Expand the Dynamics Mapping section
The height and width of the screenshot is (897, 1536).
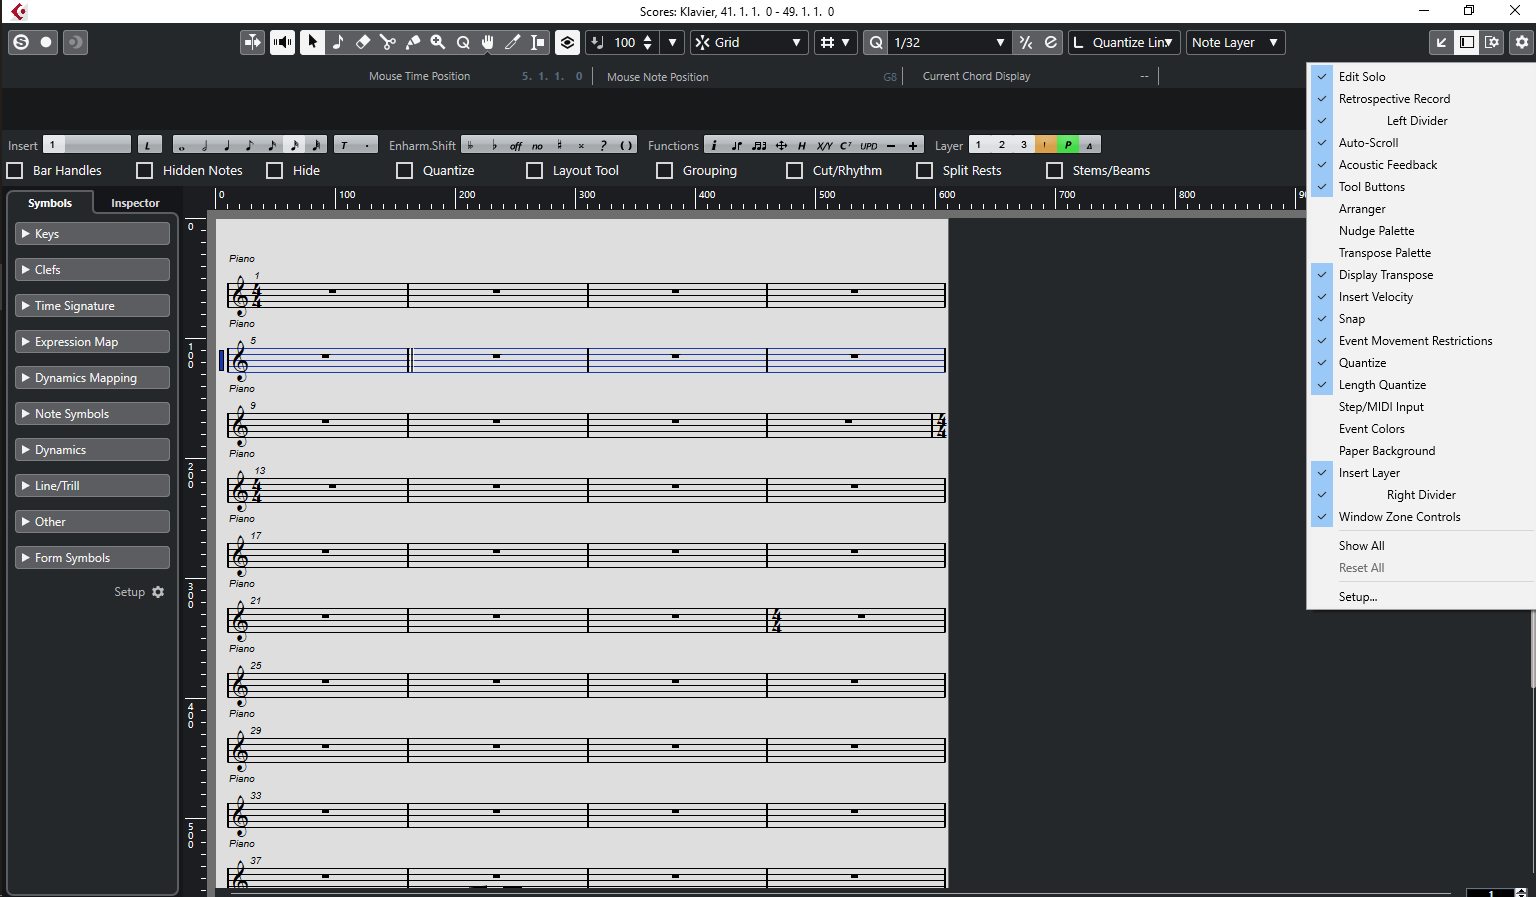(93, 377)
